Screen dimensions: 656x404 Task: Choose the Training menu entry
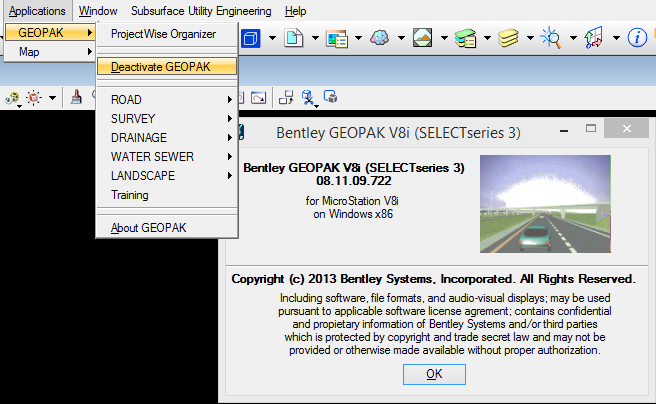[x=167, y=195]
